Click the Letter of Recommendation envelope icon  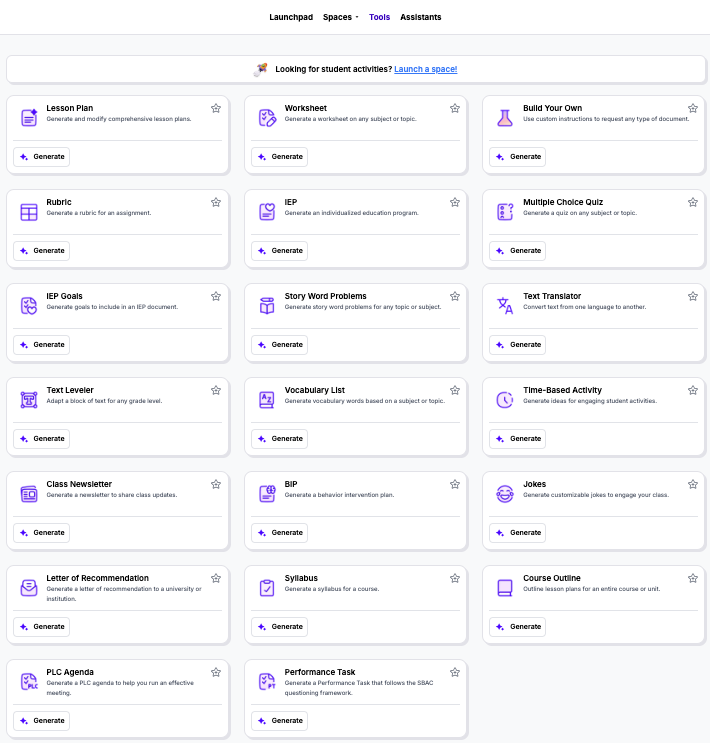(29, 588)
